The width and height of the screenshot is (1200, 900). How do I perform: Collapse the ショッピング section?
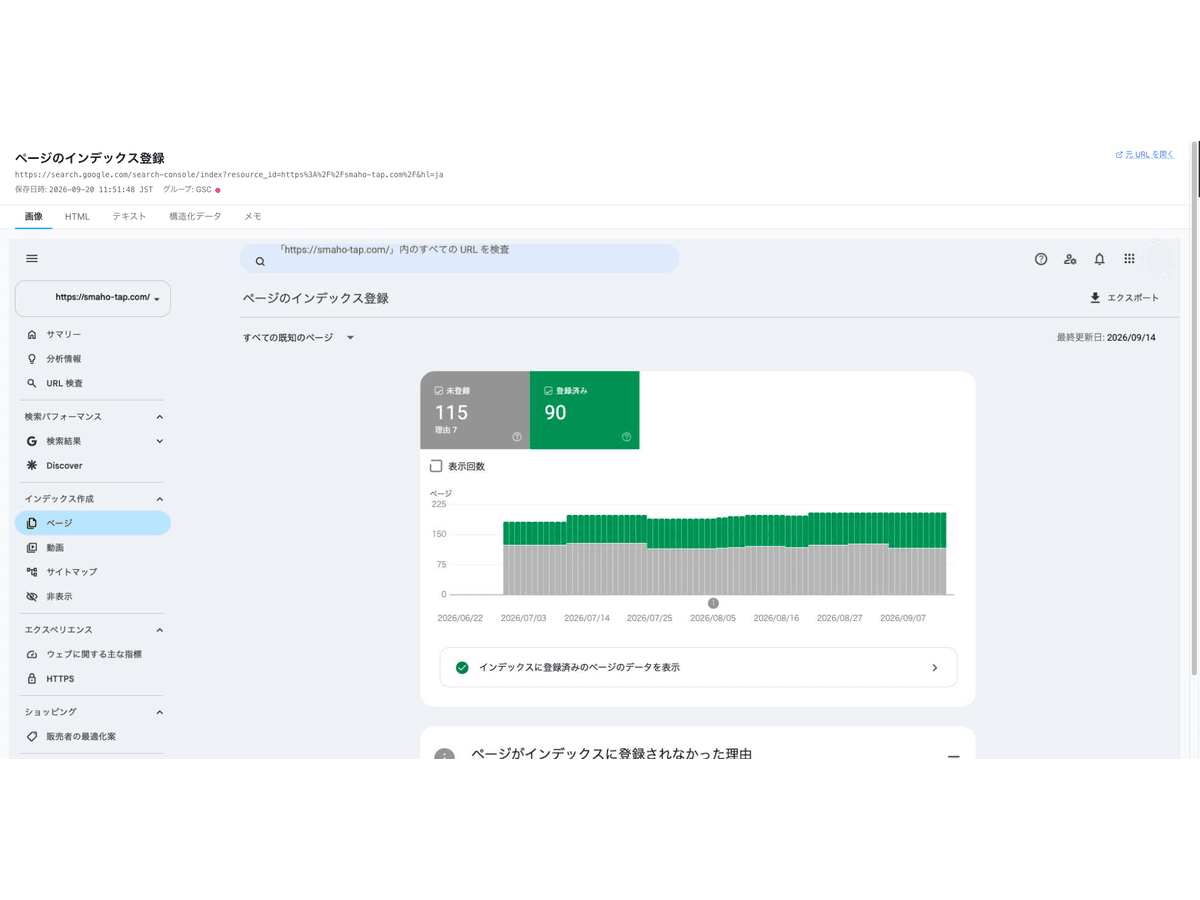pos(160,712)
